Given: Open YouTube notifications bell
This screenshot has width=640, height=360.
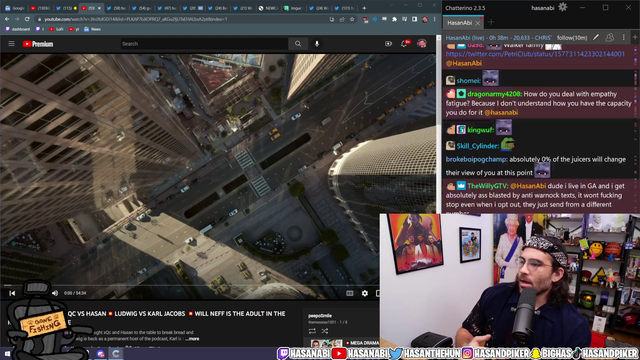Looking at the screenshot, I should [x=404, y=44].
